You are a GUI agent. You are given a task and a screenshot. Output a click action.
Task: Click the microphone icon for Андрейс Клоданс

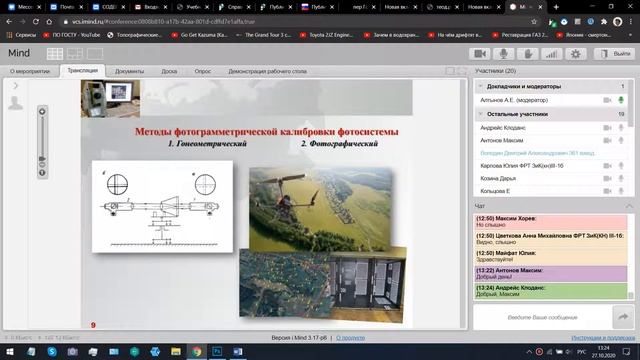[x=621, y=128]
